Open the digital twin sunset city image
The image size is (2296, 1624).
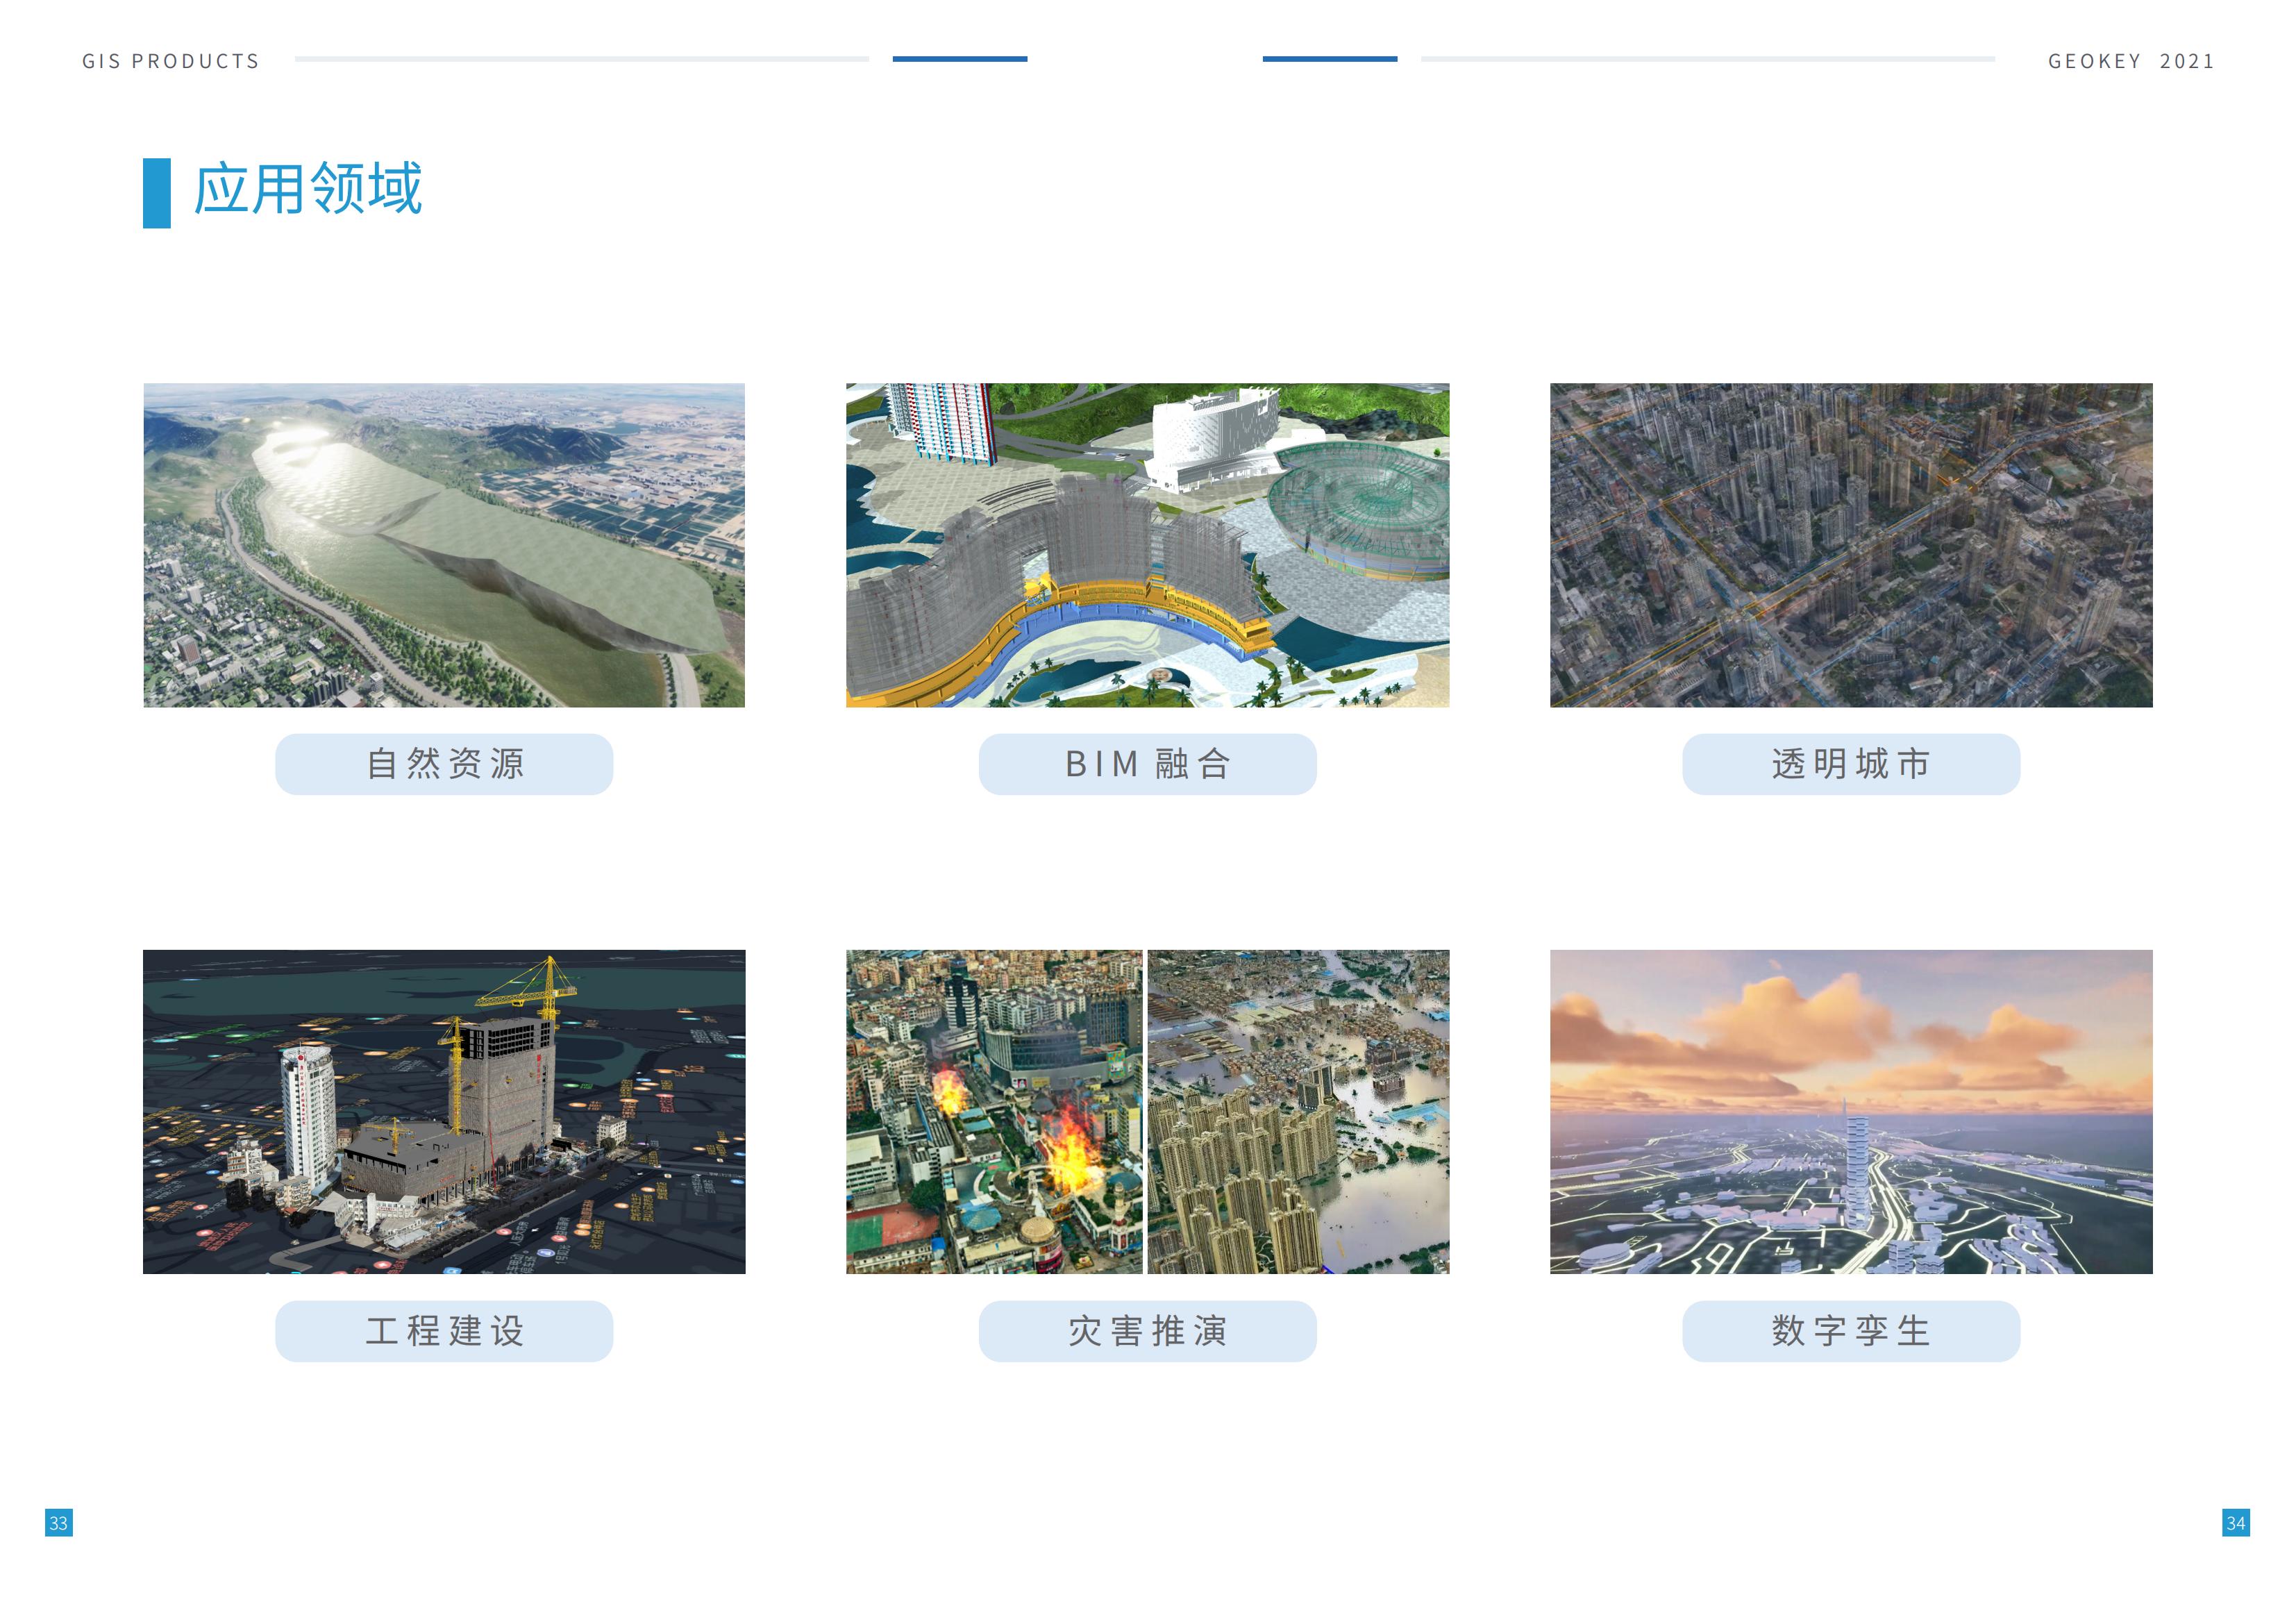pyautogui.click(x=1851, y=1111)
